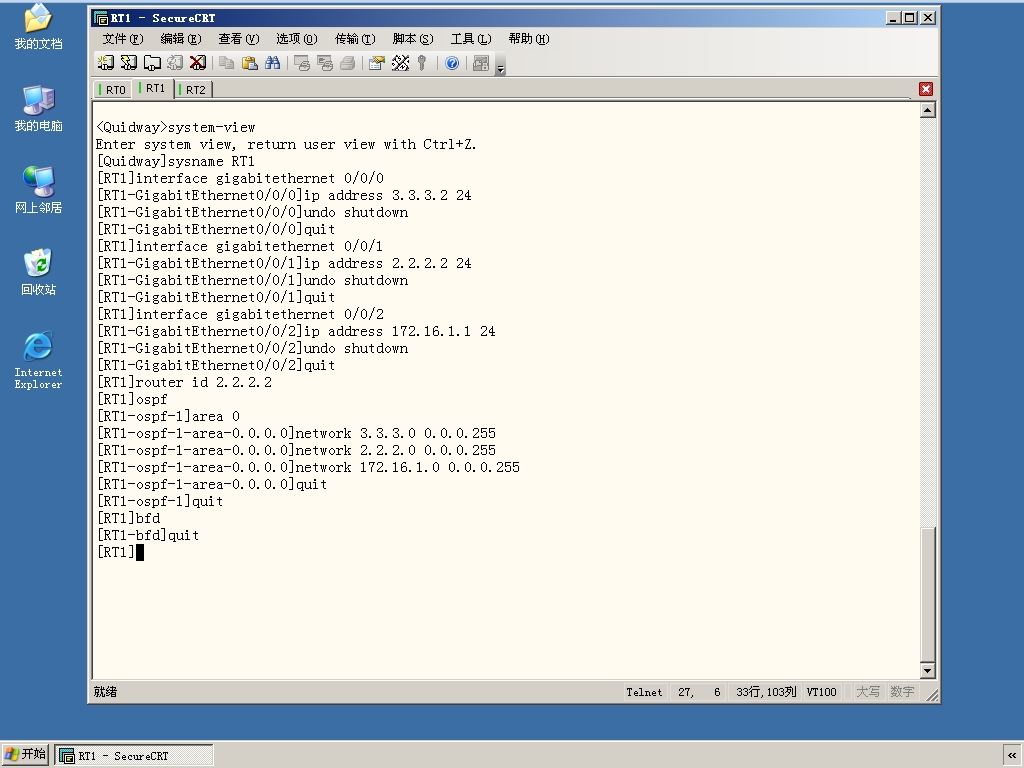Click the Quick Connect lightning icon

129,63
